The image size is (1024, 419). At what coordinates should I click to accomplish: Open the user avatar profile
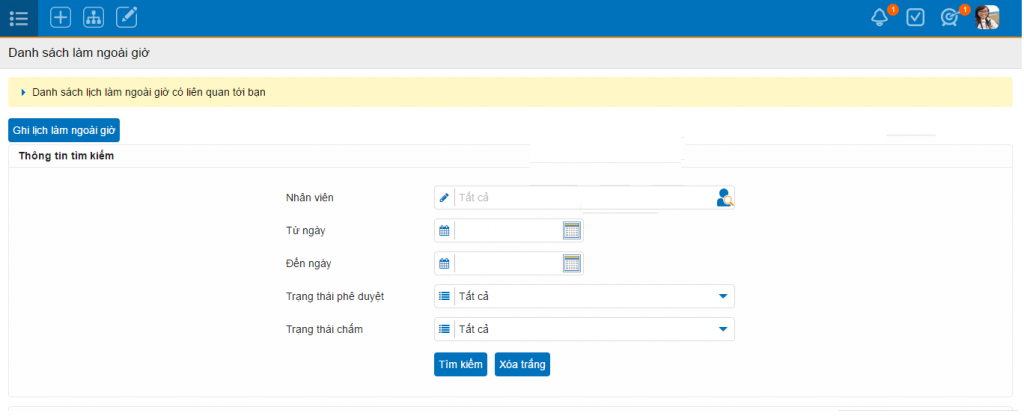(987, 17)
